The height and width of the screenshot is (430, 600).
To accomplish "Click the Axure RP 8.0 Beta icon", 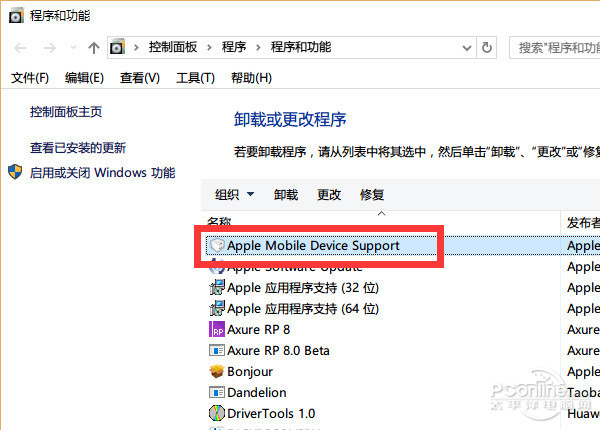I will (x=217, y=350).
